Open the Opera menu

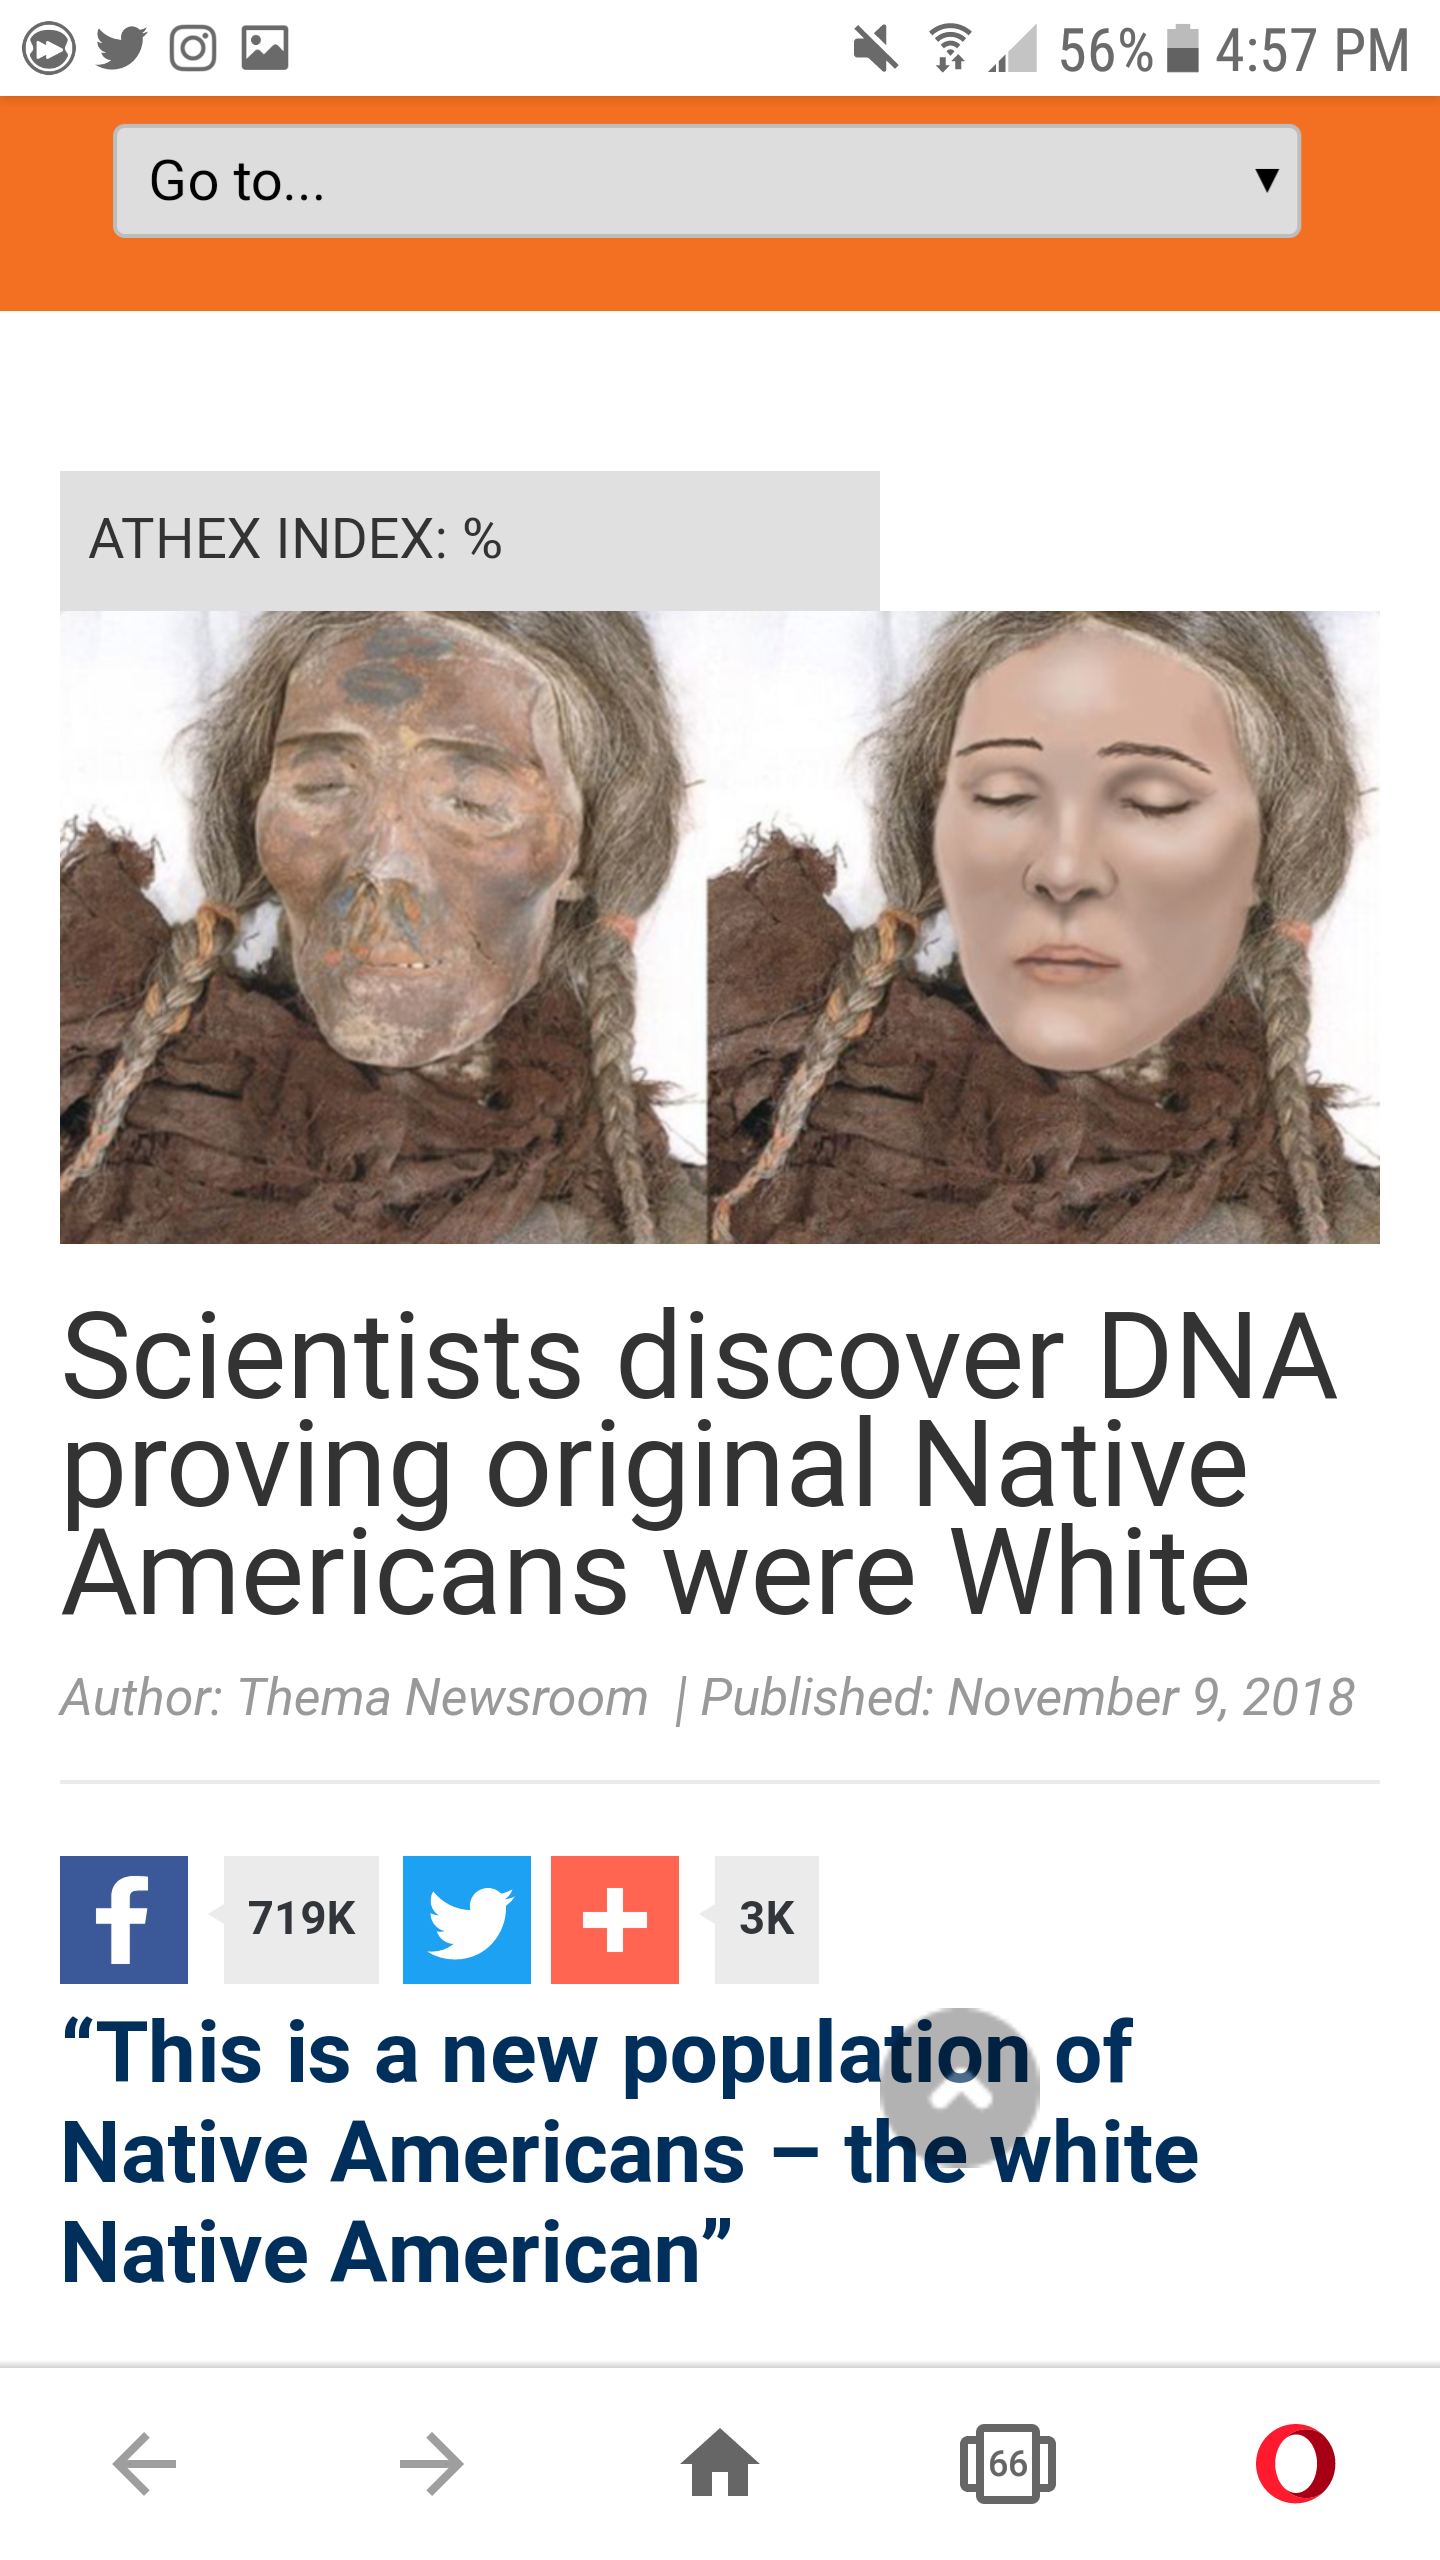click(x=1296, y=2463)
